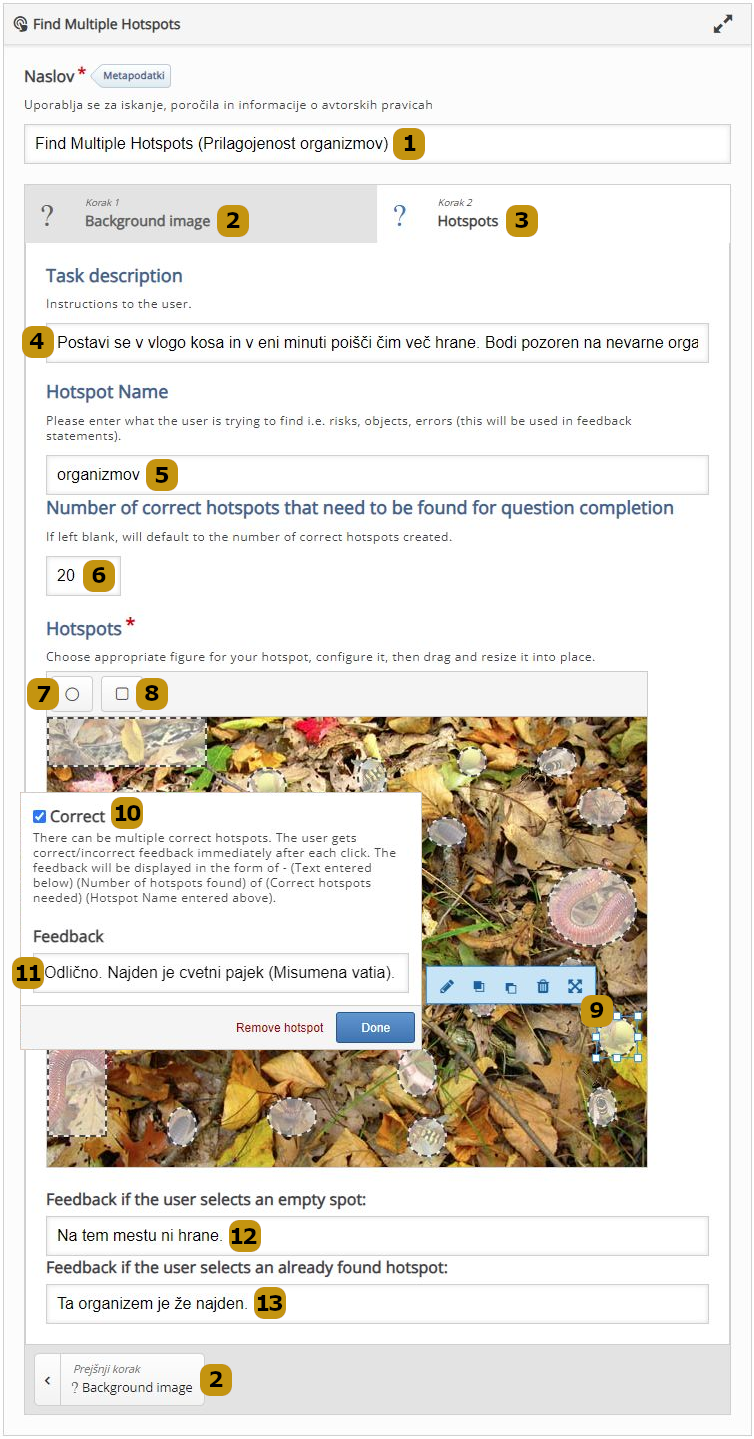Click the Hotspot Name field
This screenshot has width=754, height=1439.
tap(377, 475)
